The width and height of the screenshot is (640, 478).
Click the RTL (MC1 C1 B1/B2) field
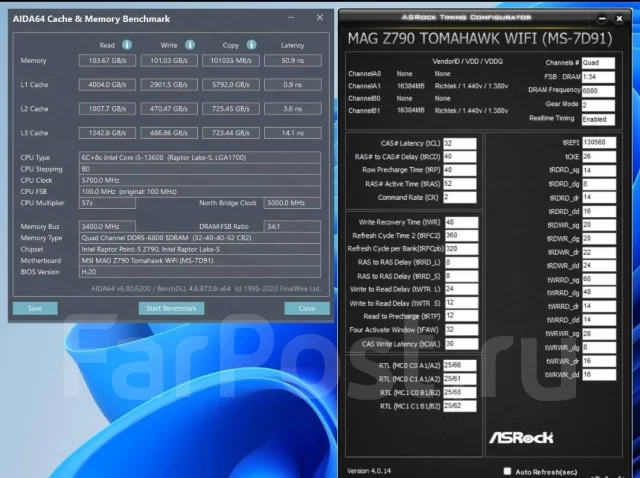point(460,406)
